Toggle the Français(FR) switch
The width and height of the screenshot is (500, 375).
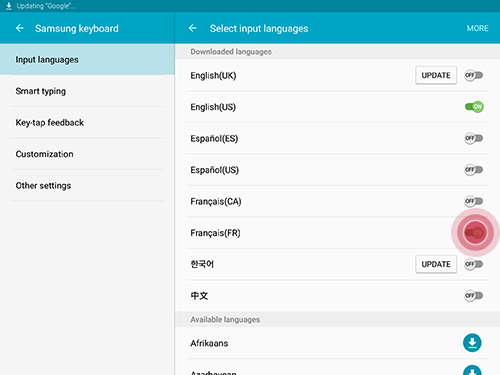pos(474,232)
